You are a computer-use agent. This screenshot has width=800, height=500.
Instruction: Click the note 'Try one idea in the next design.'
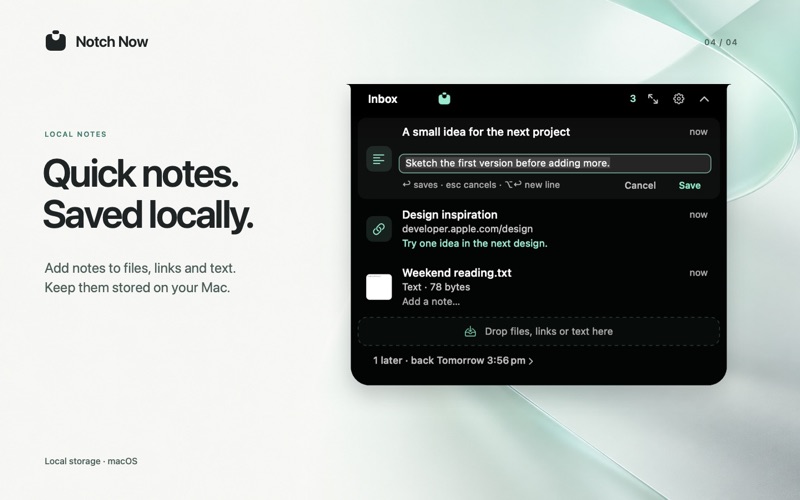[474, 243]
